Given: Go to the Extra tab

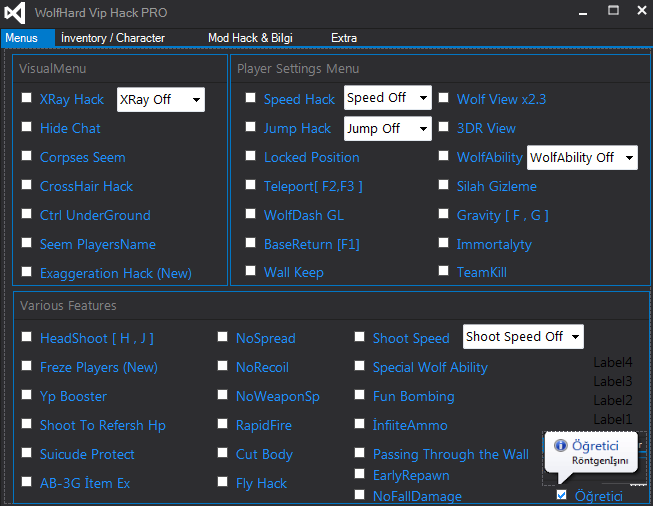Looking at the screenshot, I should coord(344,38).
